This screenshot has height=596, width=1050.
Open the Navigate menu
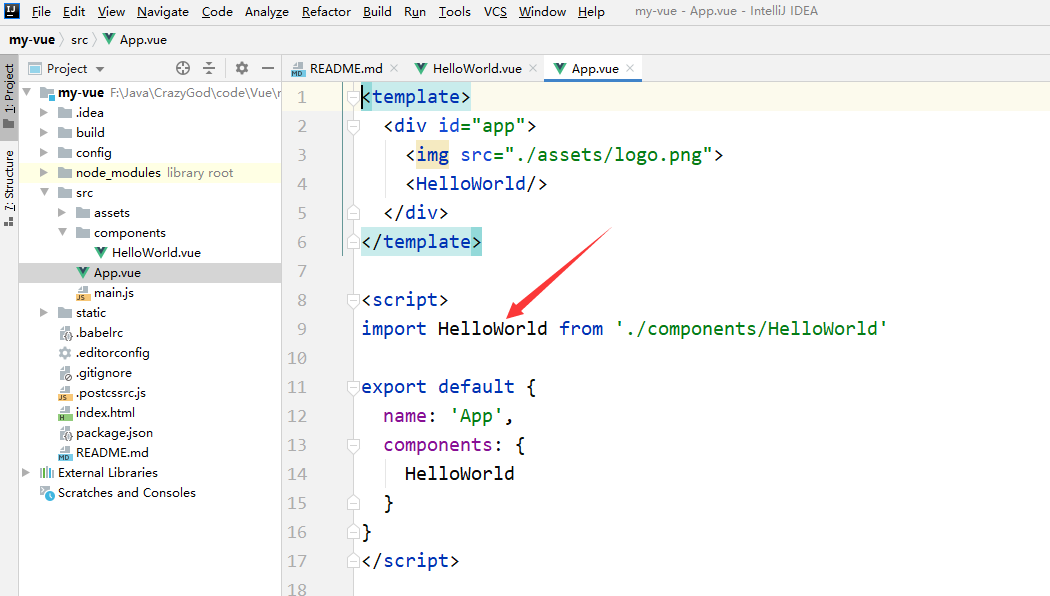[x=163, y=11]
